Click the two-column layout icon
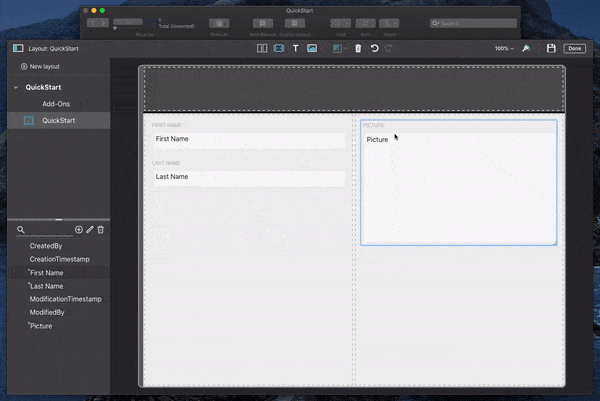 262,48
